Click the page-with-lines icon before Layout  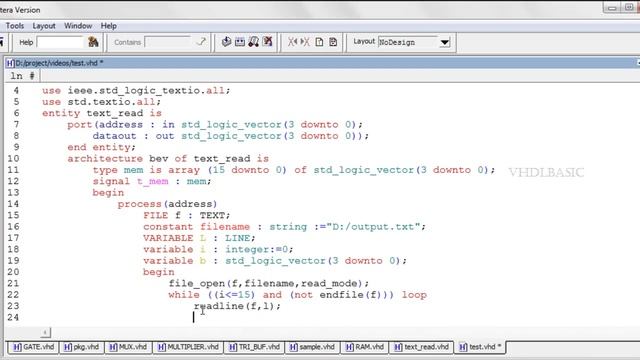click(x=333, y=42)
